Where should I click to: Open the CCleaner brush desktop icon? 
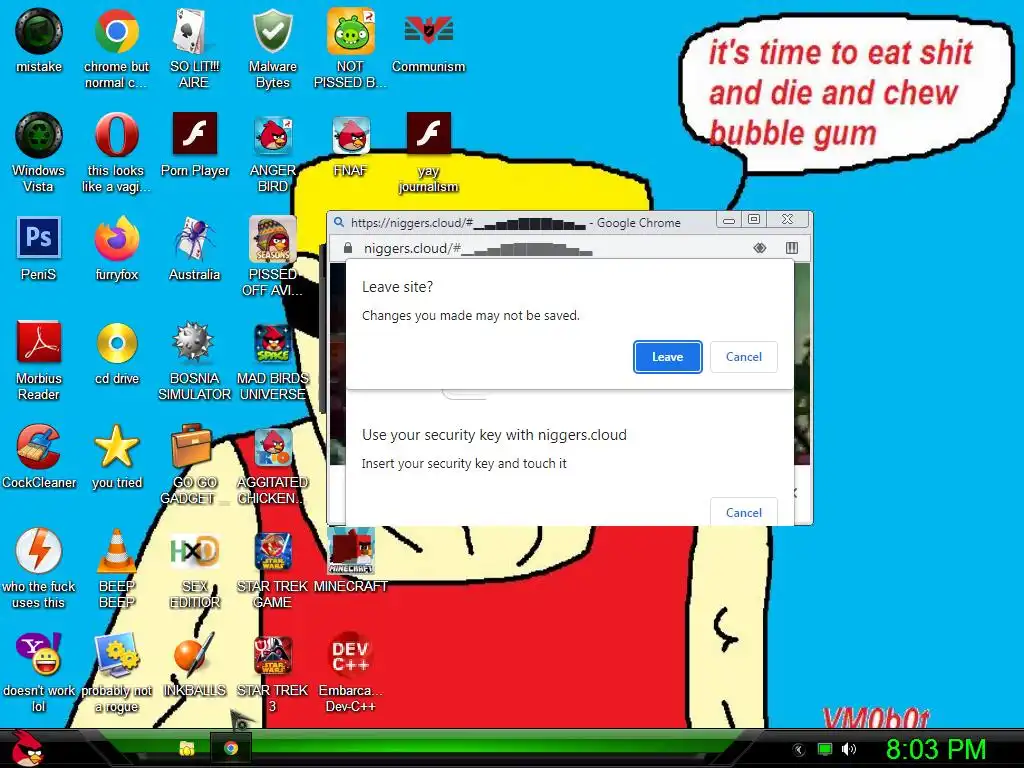tap(39, 446)
